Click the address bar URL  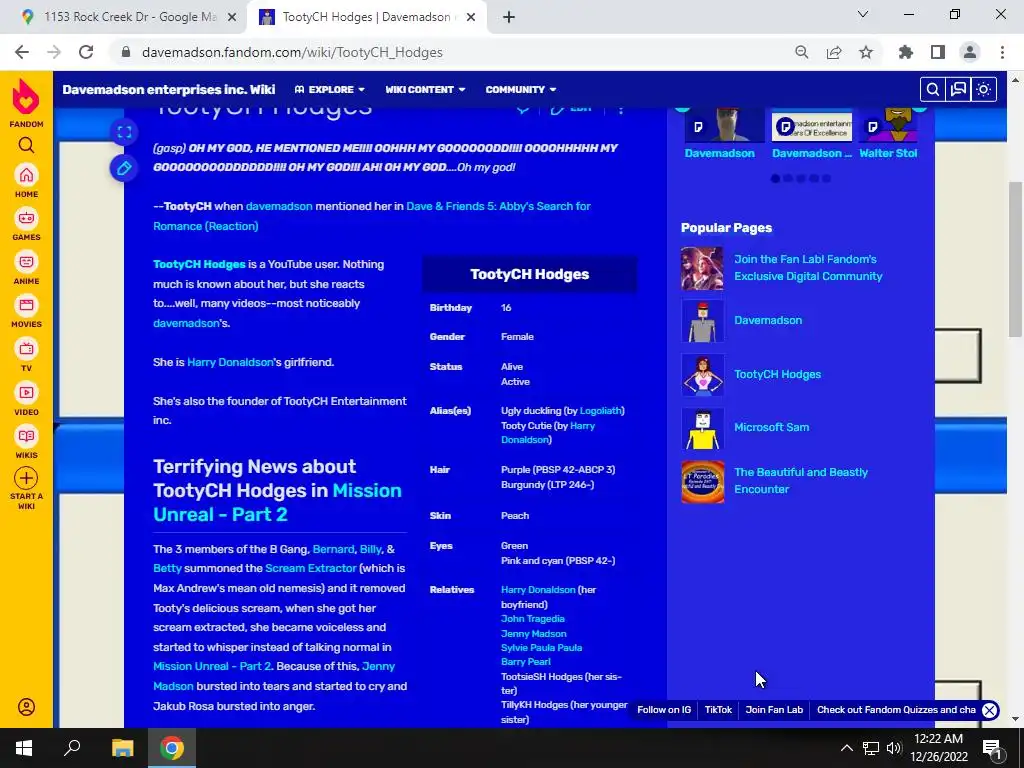click(x=292, y=52)
